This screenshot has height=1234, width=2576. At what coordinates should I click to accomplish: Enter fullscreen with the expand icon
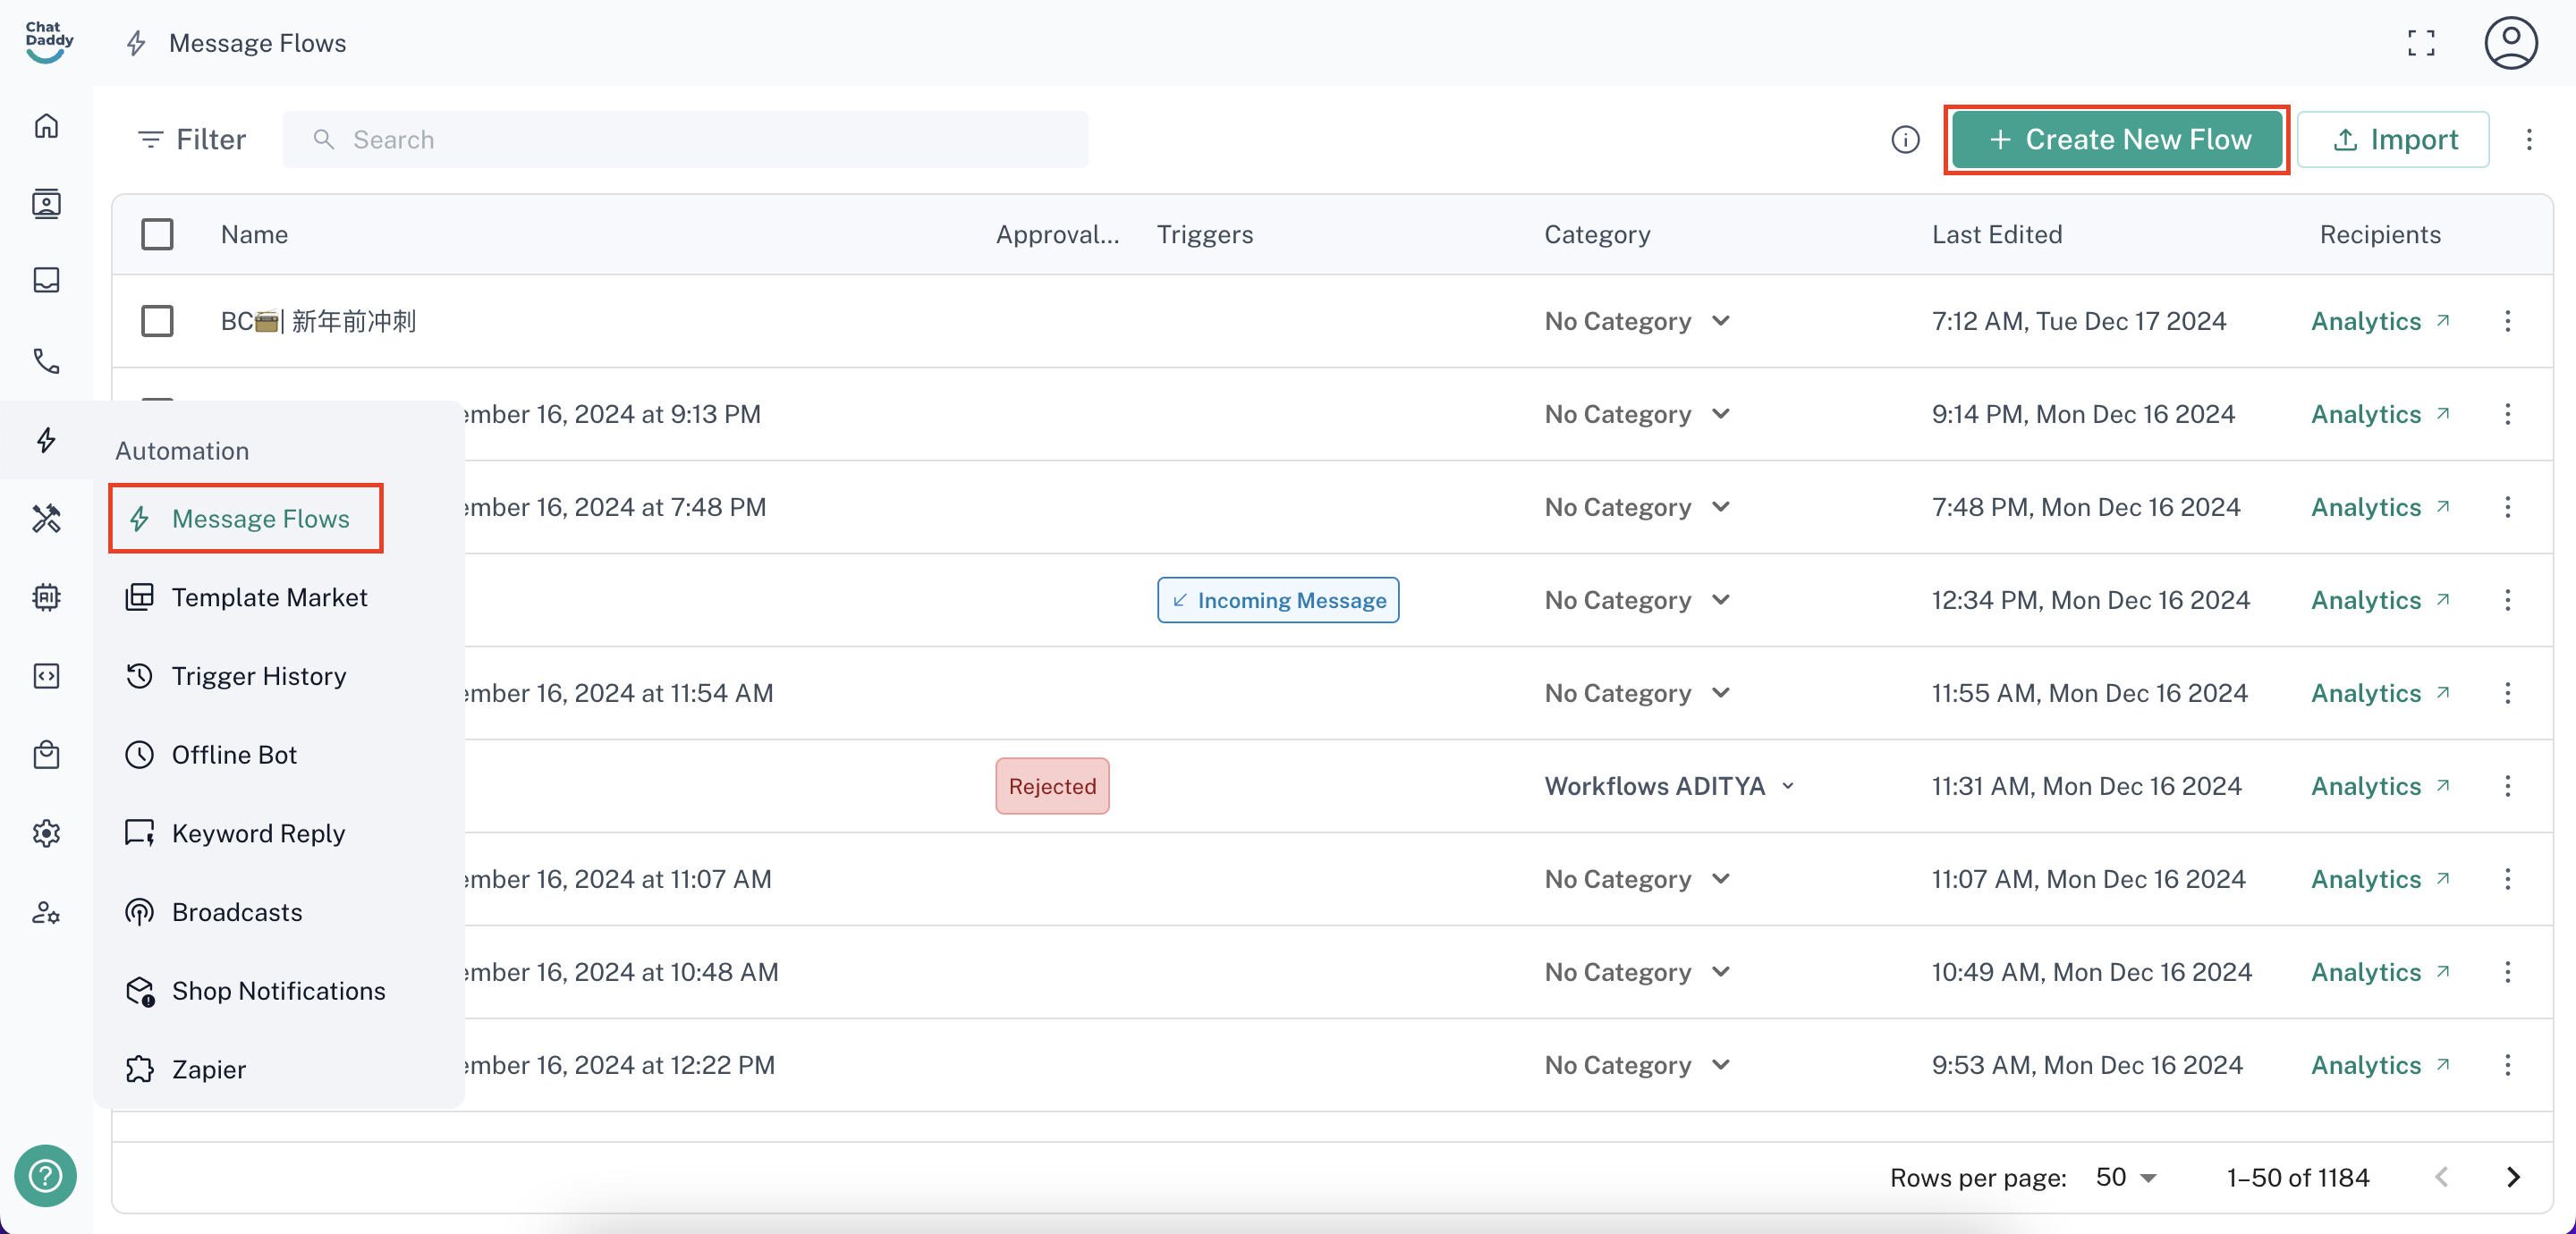click(x=2420, y=43)
